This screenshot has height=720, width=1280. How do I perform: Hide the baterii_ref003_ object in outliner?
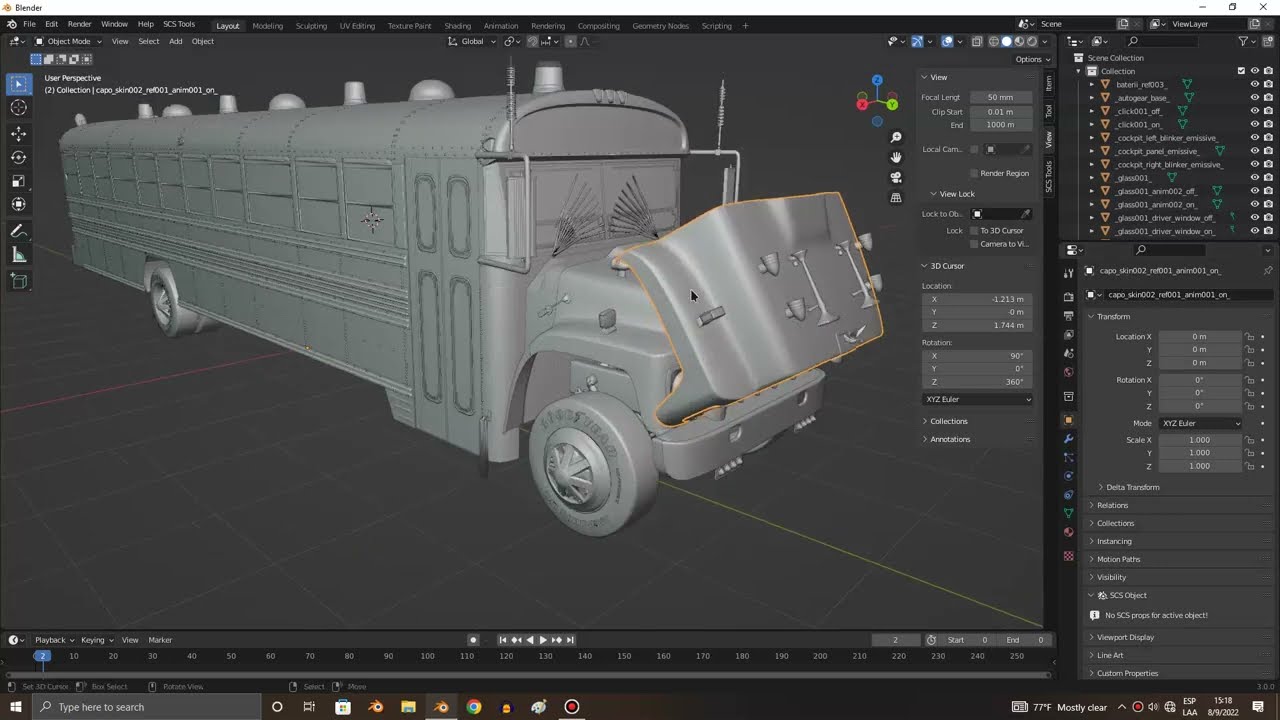[x=1255, y=85]
